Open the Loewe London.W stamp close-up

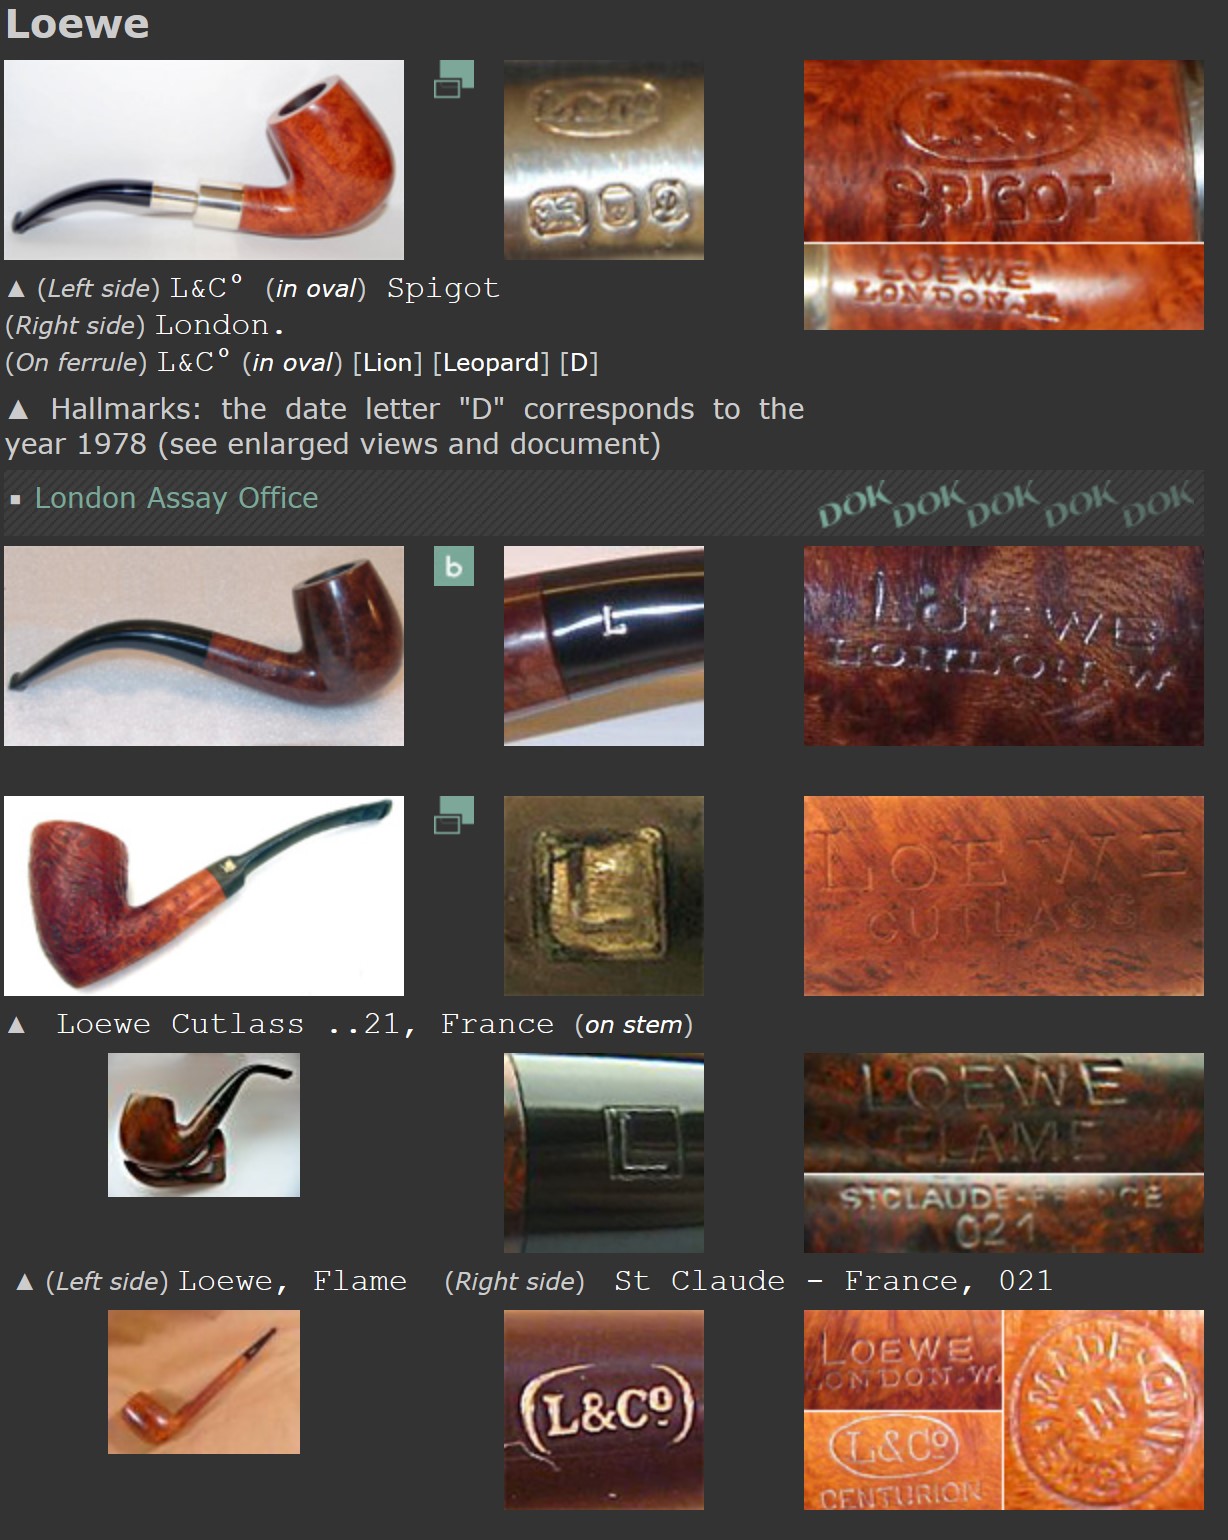pyautogui.click(x=1004, y=646)
